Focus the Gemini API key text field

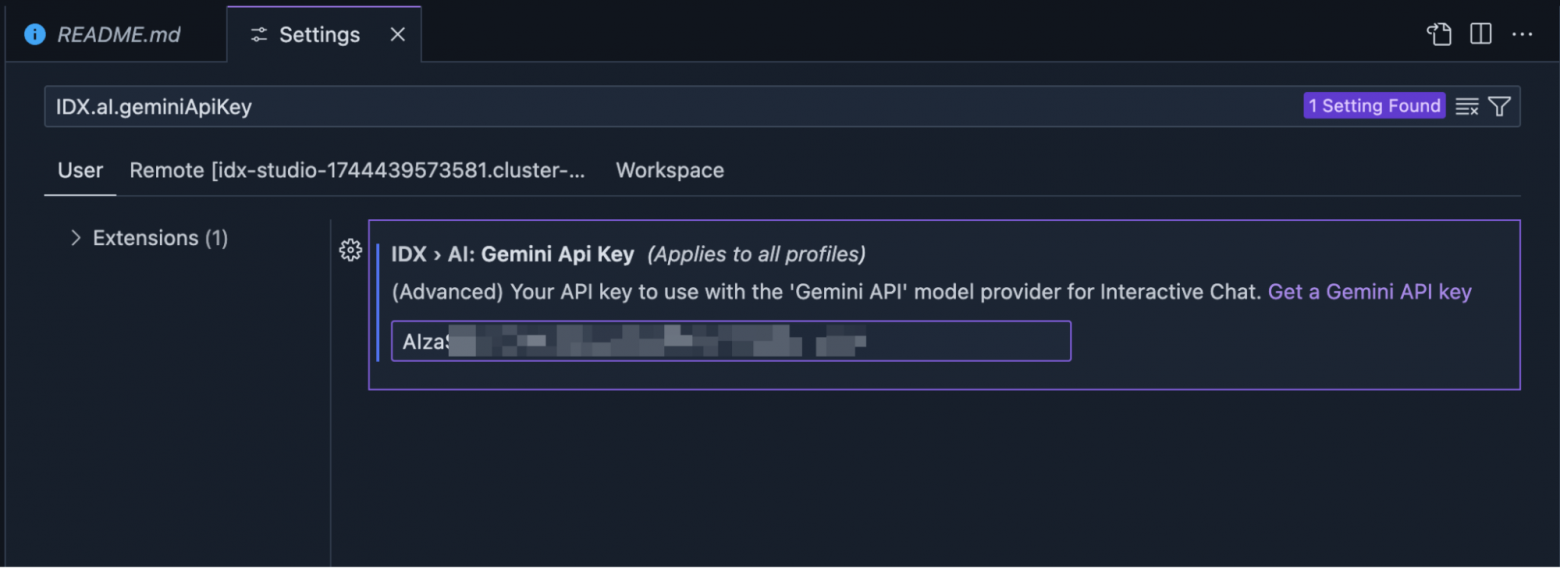(730, 341)
